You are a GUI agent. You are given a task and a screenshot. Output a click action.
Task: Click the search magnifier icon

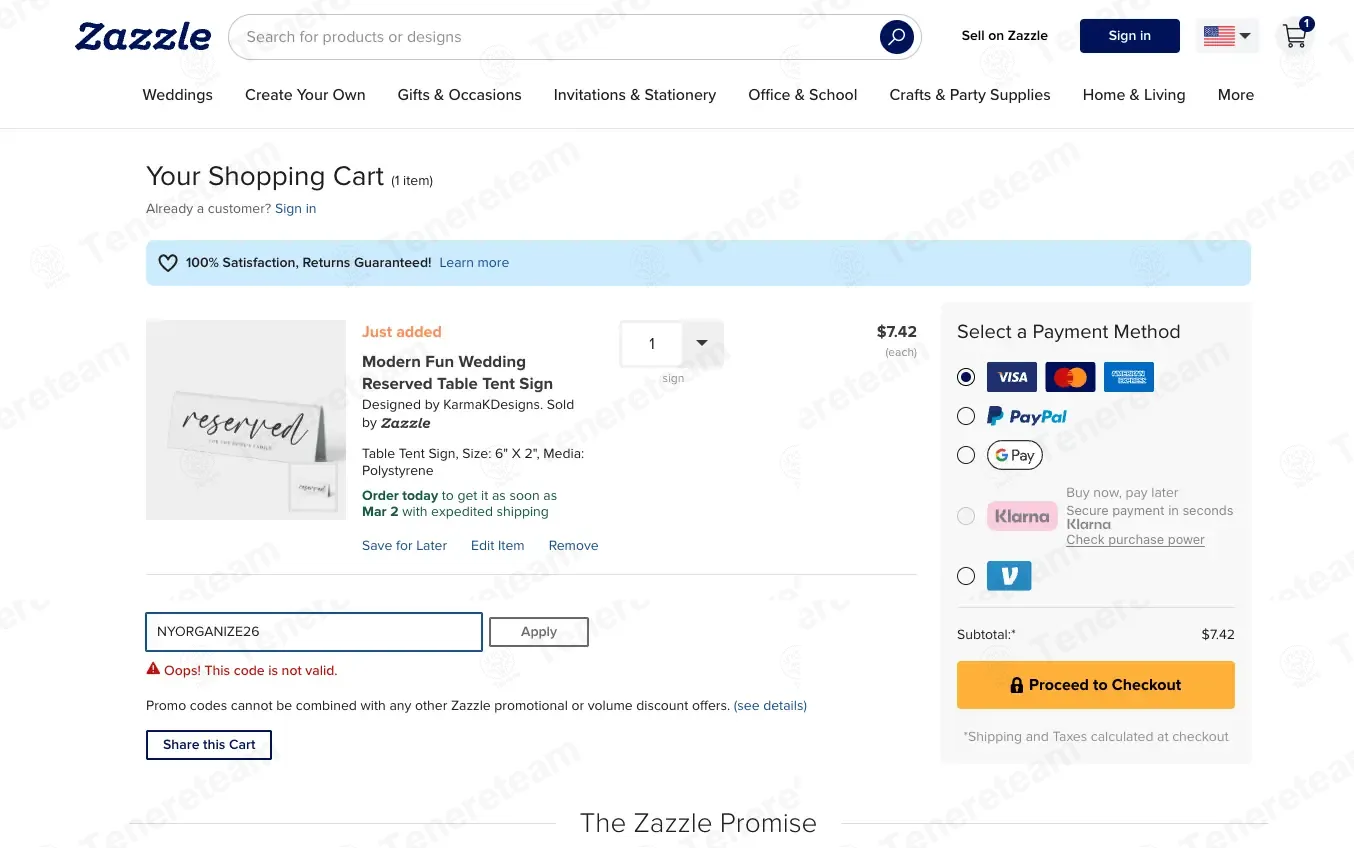coord(896,38)
